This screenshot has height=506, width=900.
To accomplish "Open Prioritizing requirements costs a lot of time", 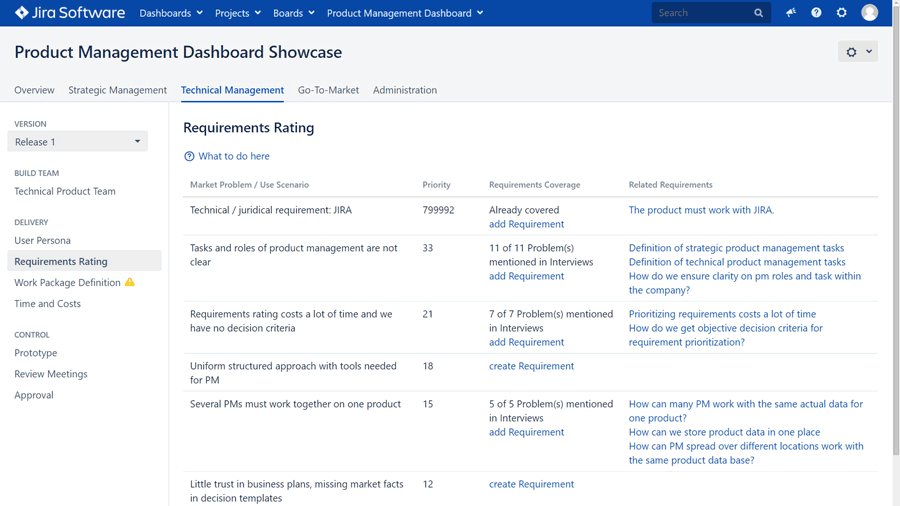I will point(722,314).
